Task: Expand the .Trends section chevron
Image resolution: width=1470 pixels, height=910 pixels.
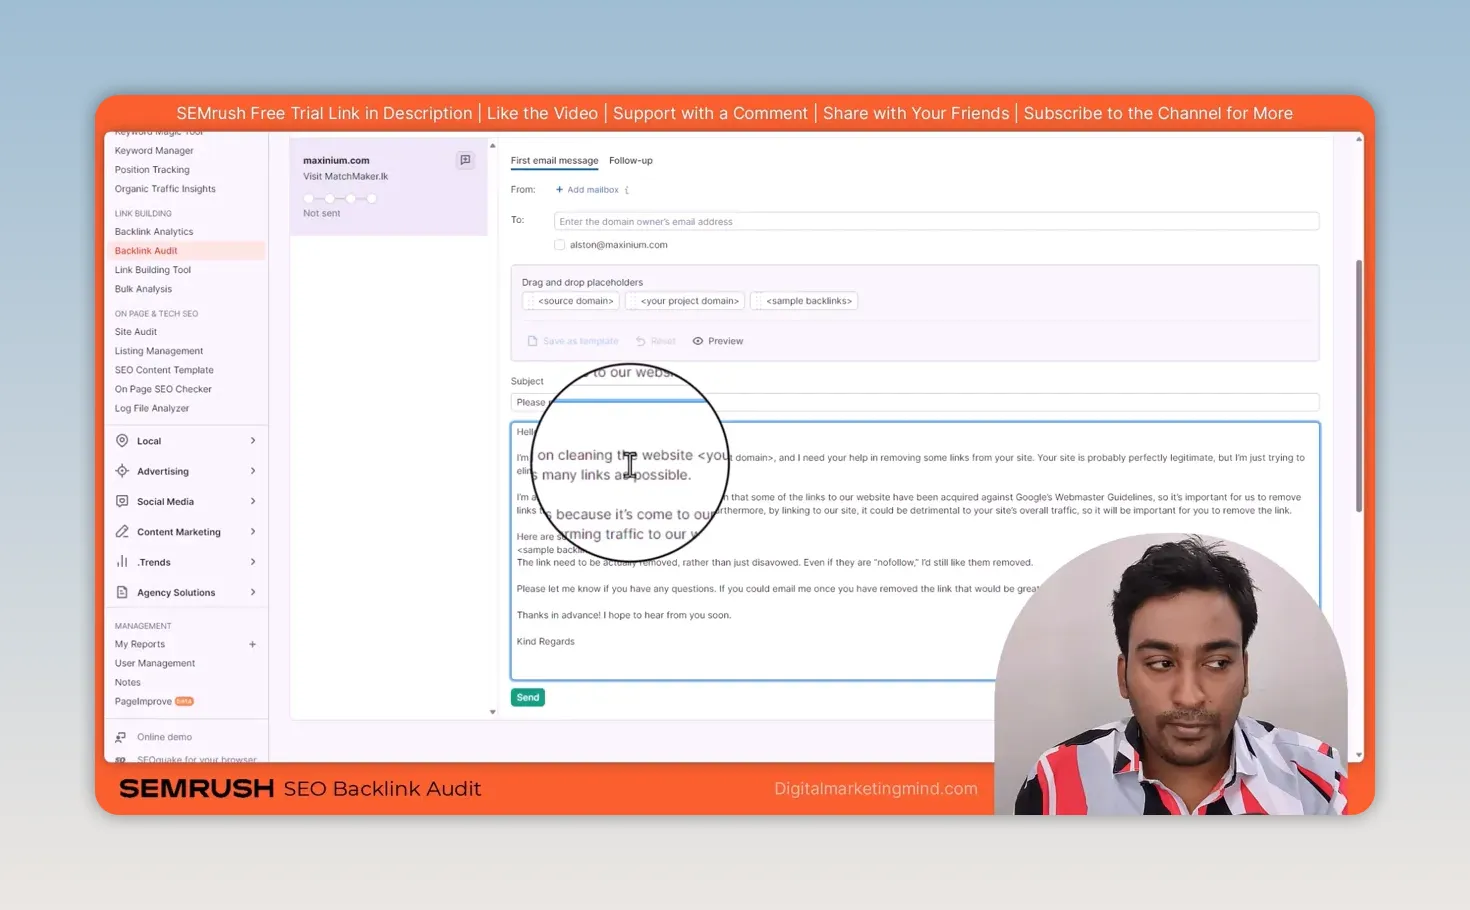Action: coord(252,562)
